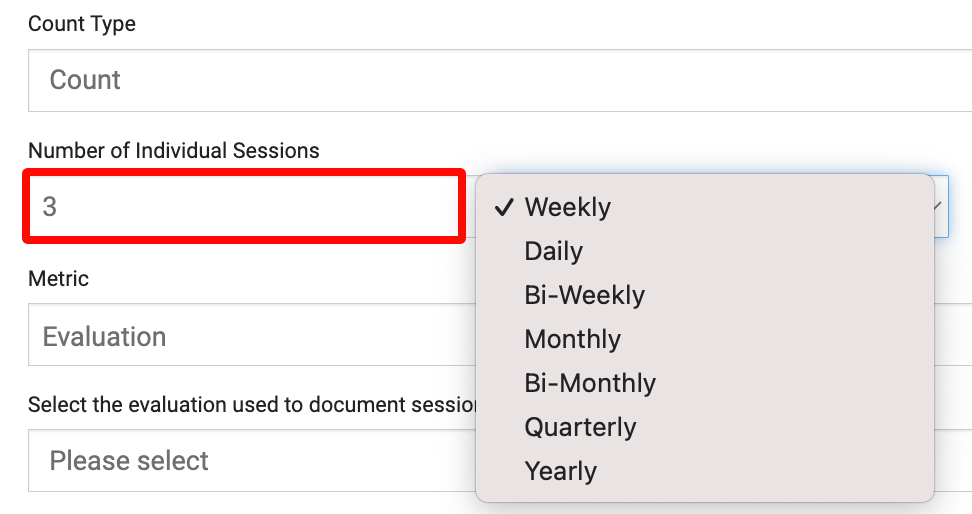Click the Please select placeholder text
The height and width of the screenshot is (514, 972).
(x=129, y=460)
